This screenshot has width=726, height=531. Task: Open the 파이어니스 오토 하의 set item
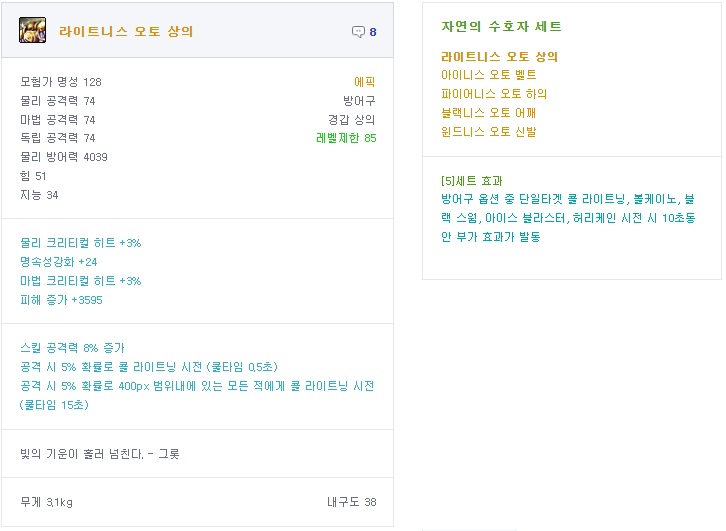(x=494, y=94)
